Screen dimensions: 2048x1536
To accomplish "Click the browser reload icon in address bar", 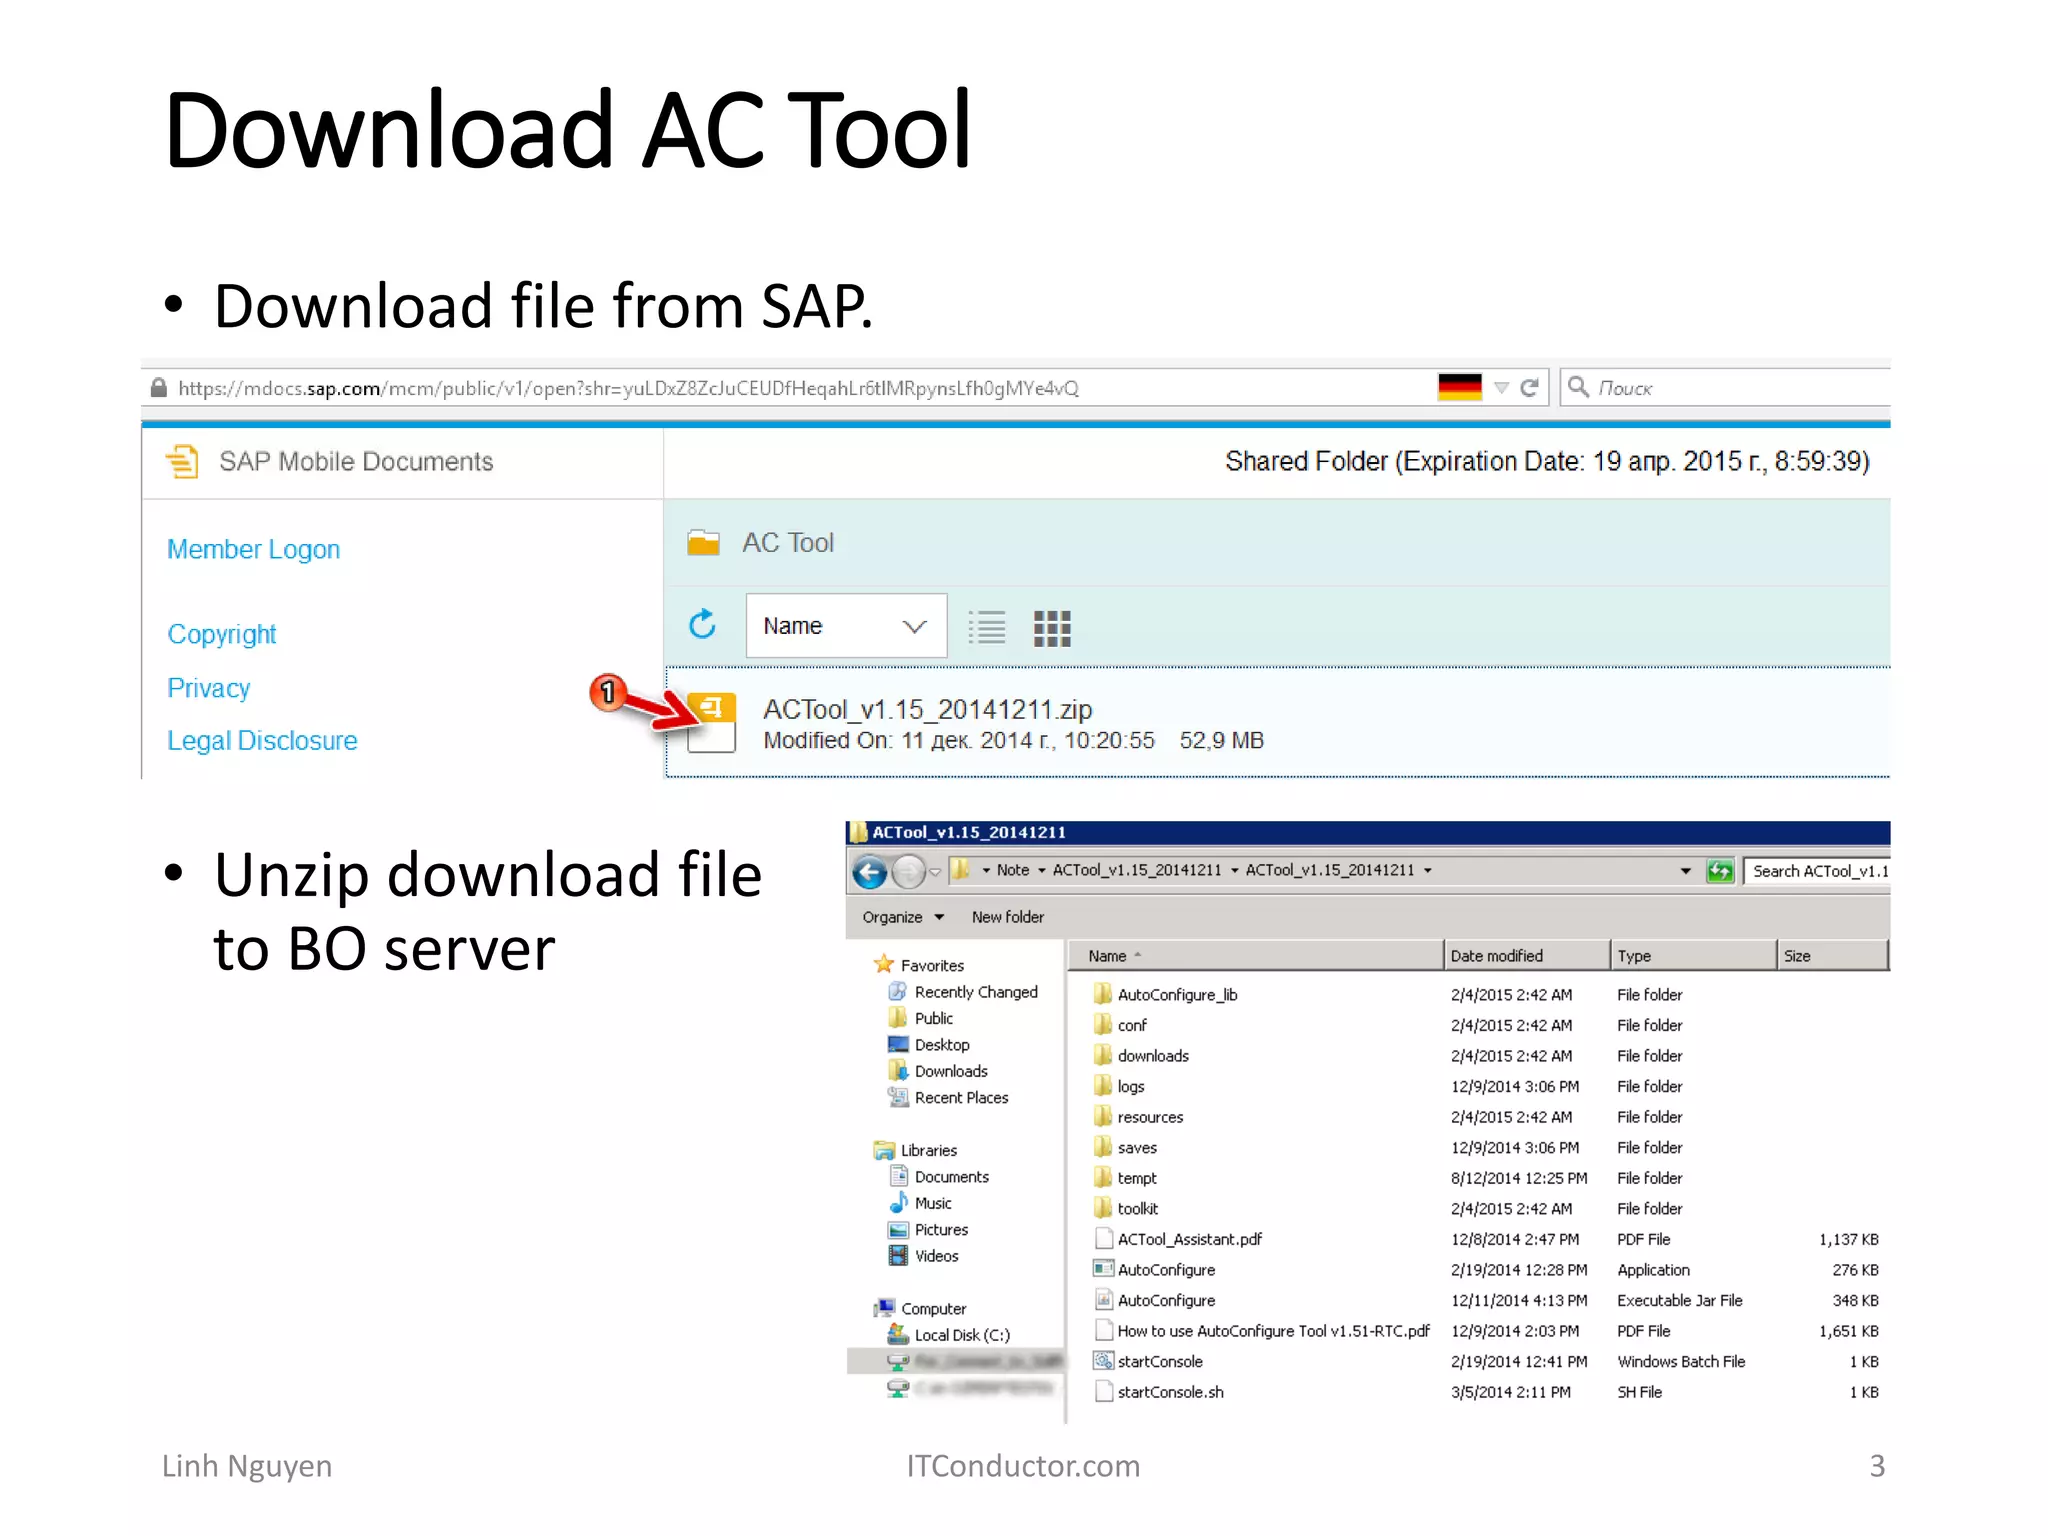I will [1529, 388].
